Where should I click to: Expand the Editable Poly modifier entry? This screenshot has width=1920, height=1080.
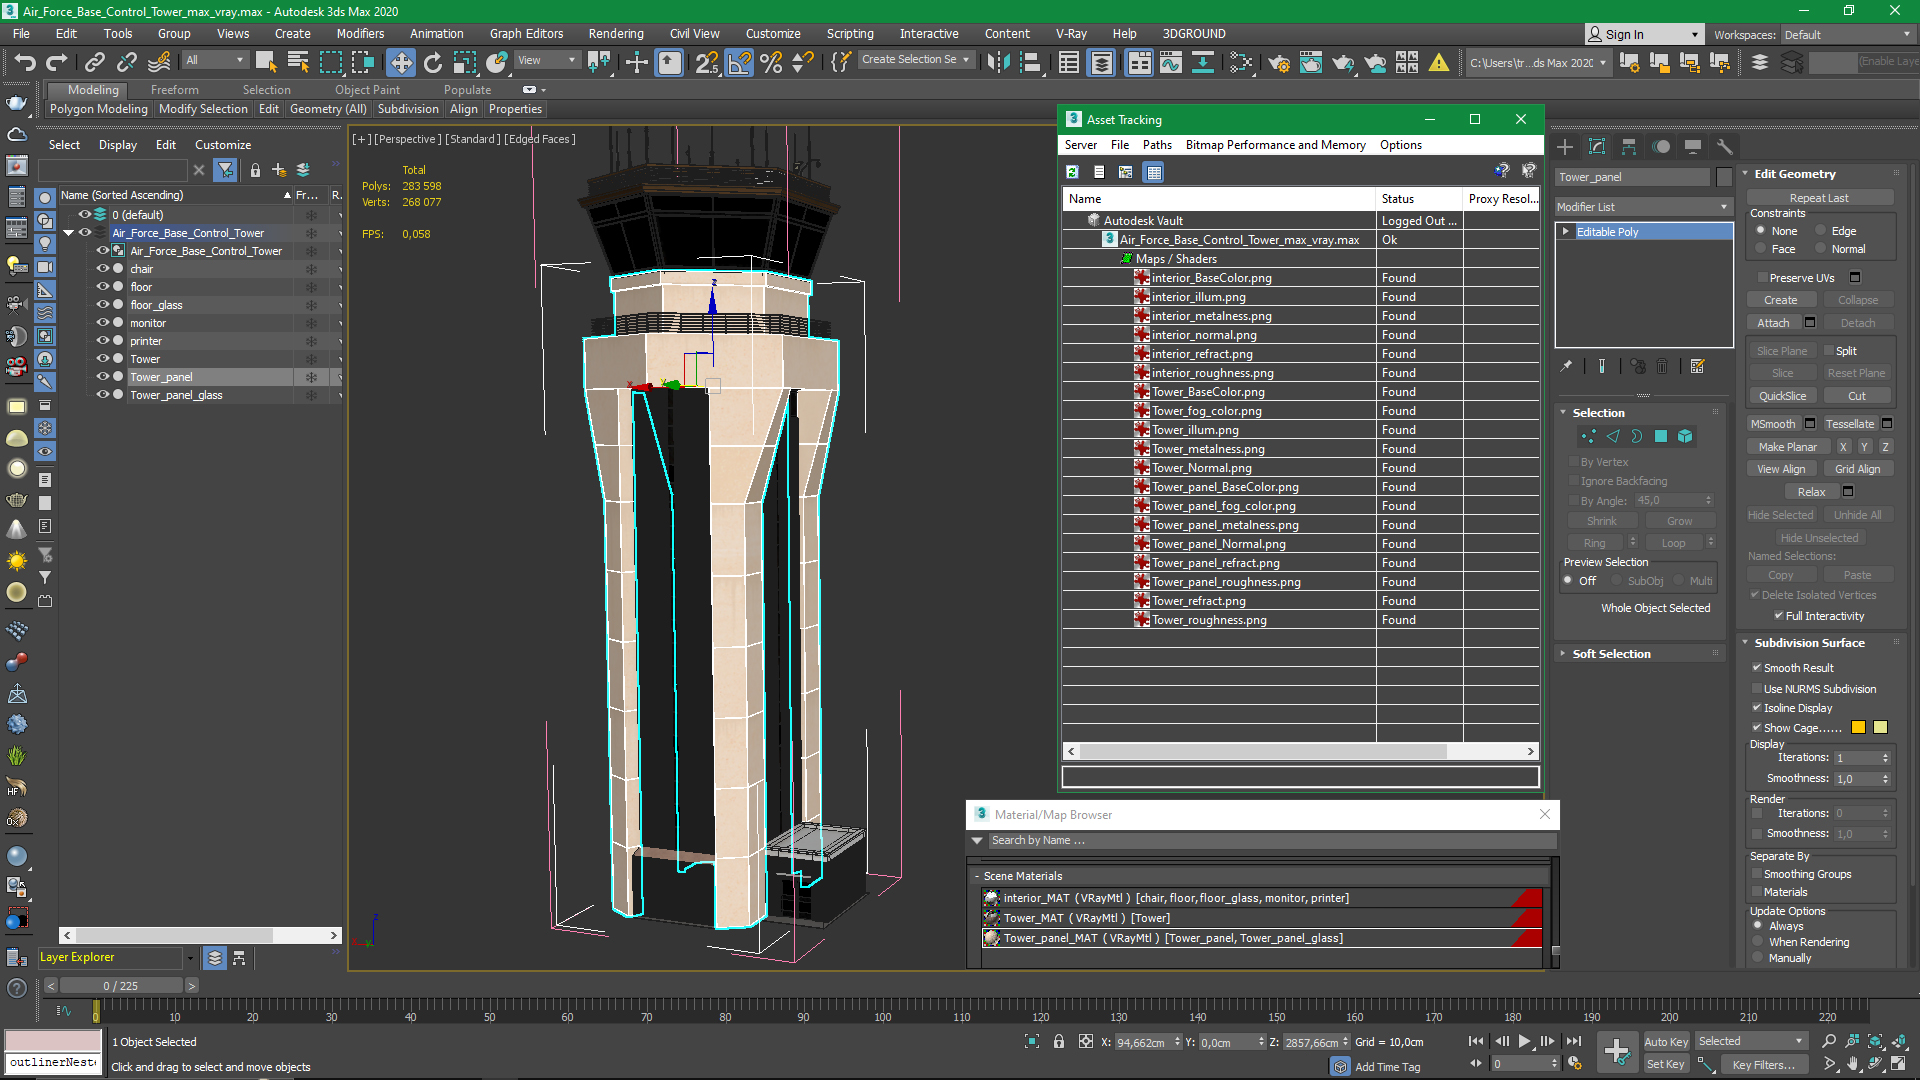pyautogui.click(x=1565, y=232)
